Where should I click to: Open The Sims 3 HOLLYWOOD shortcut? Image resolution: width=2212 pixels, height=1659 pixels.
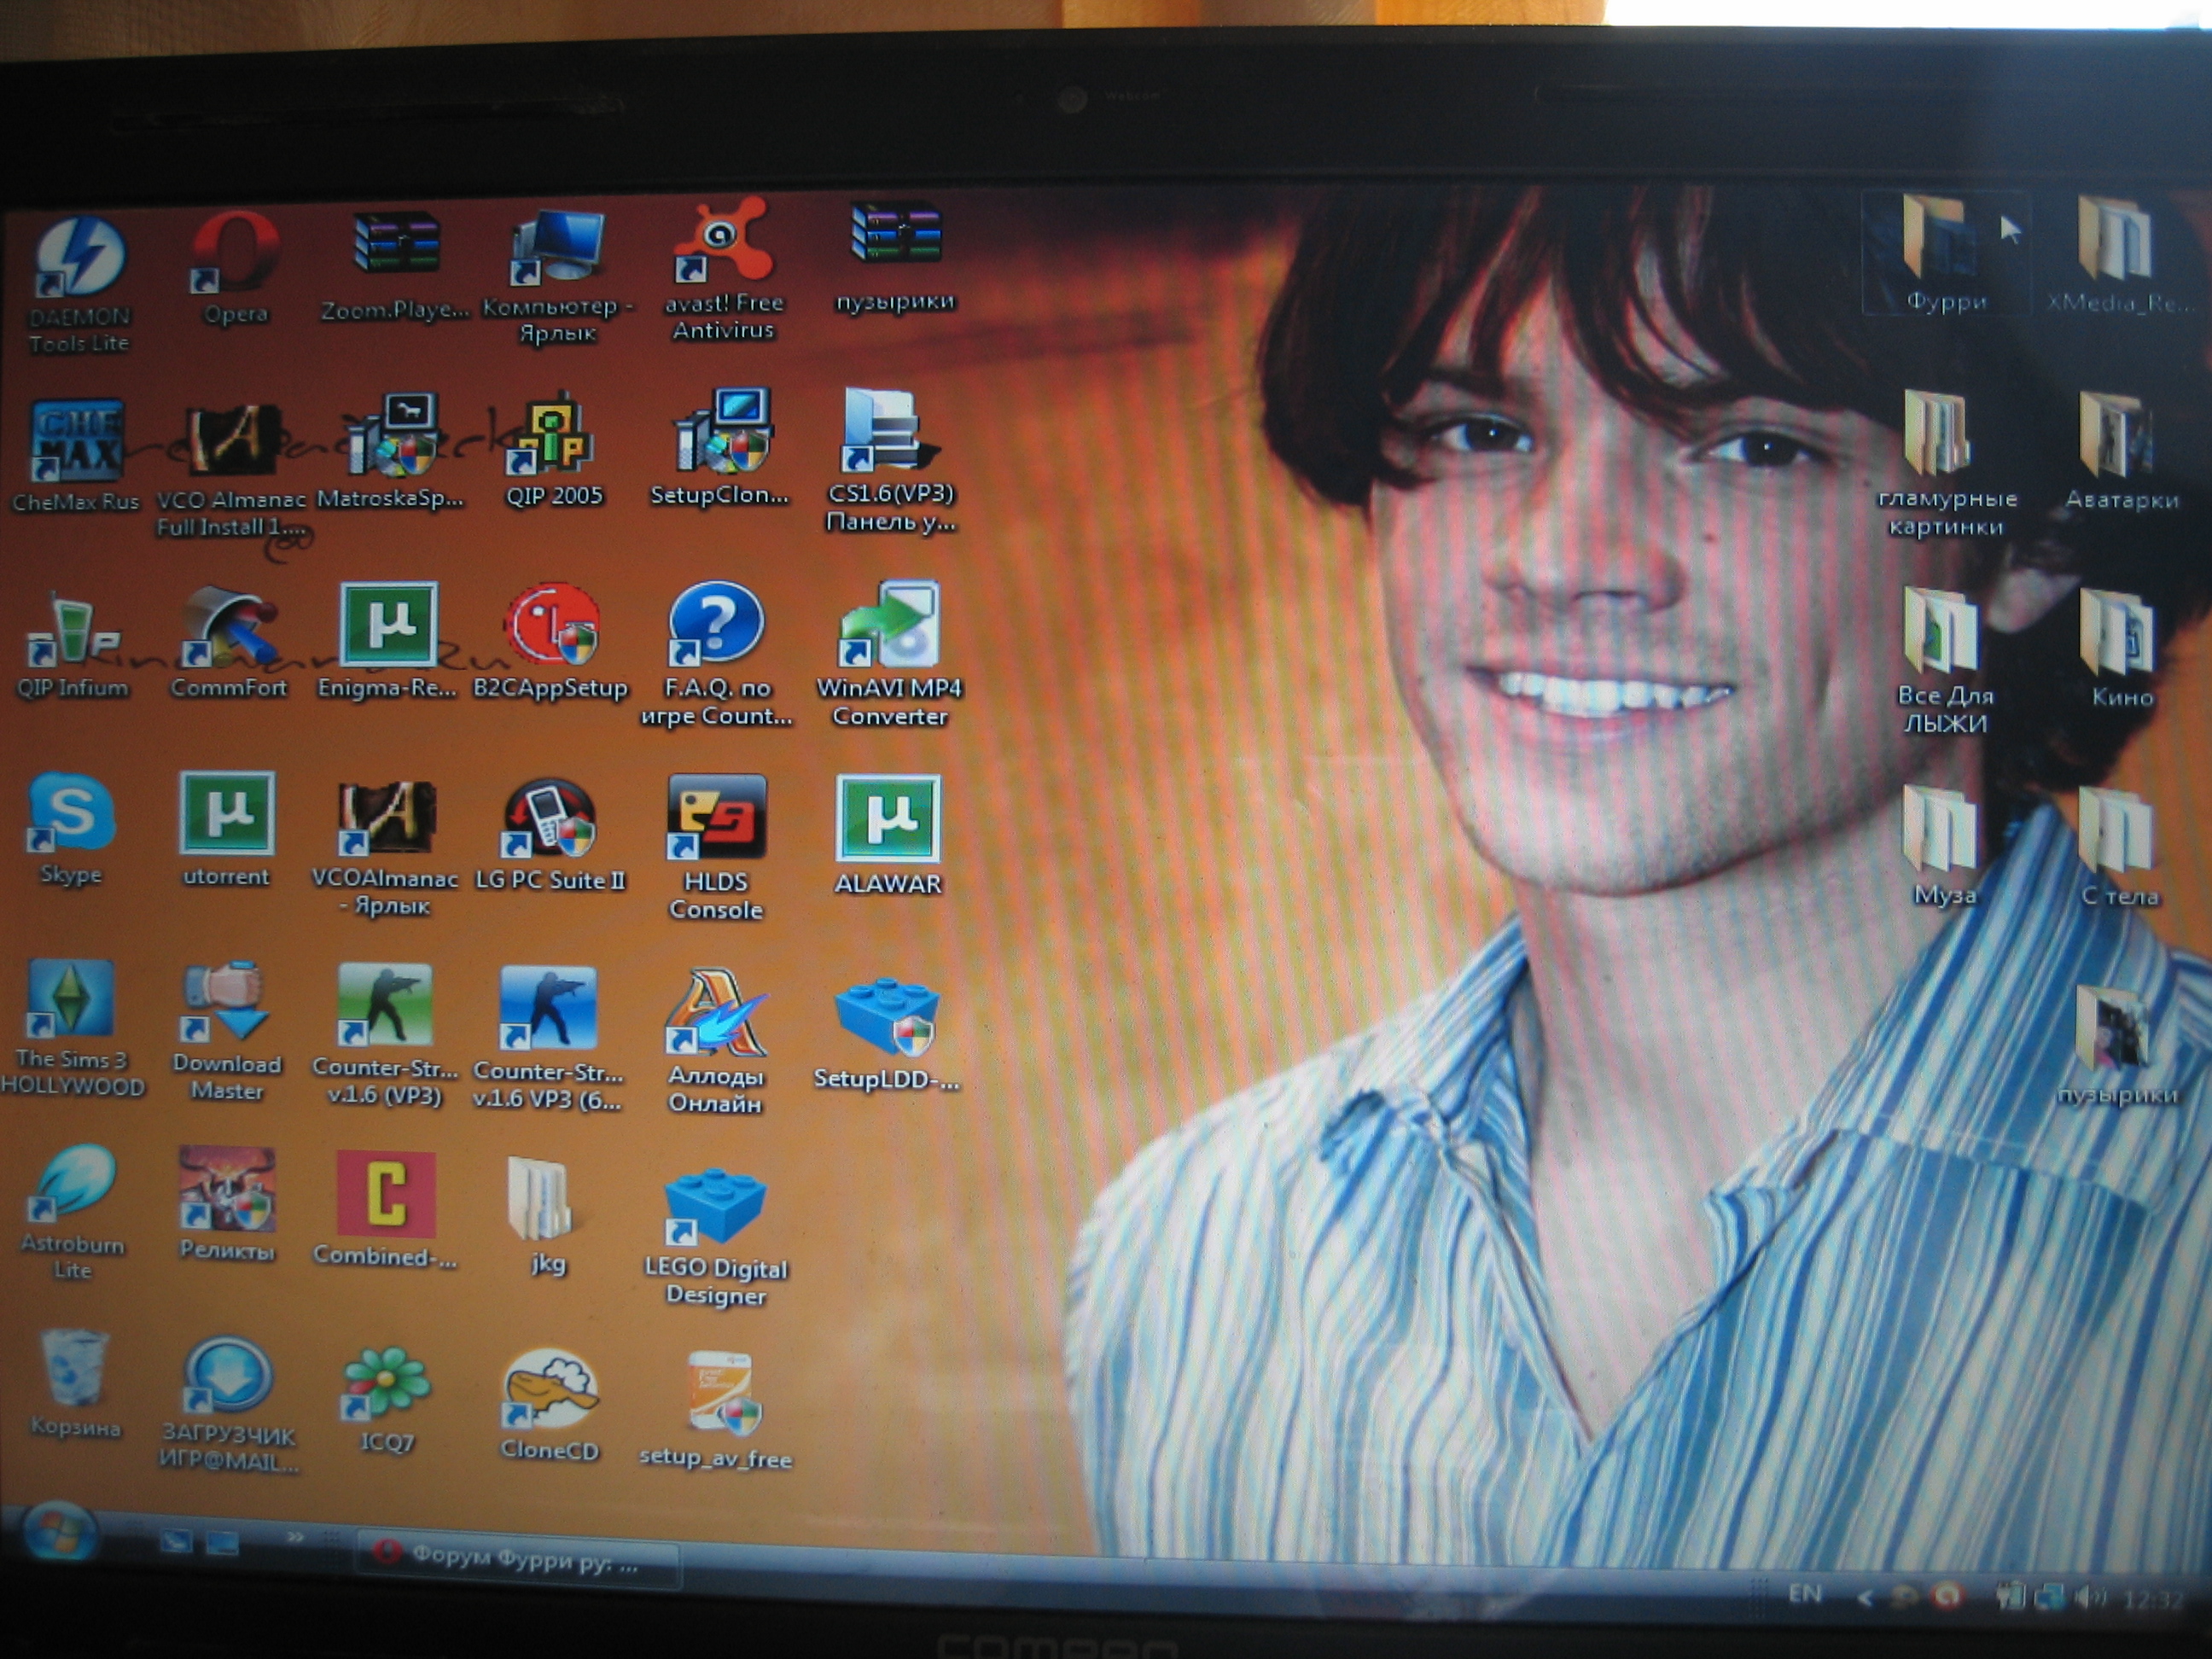(x=71, y=998)
